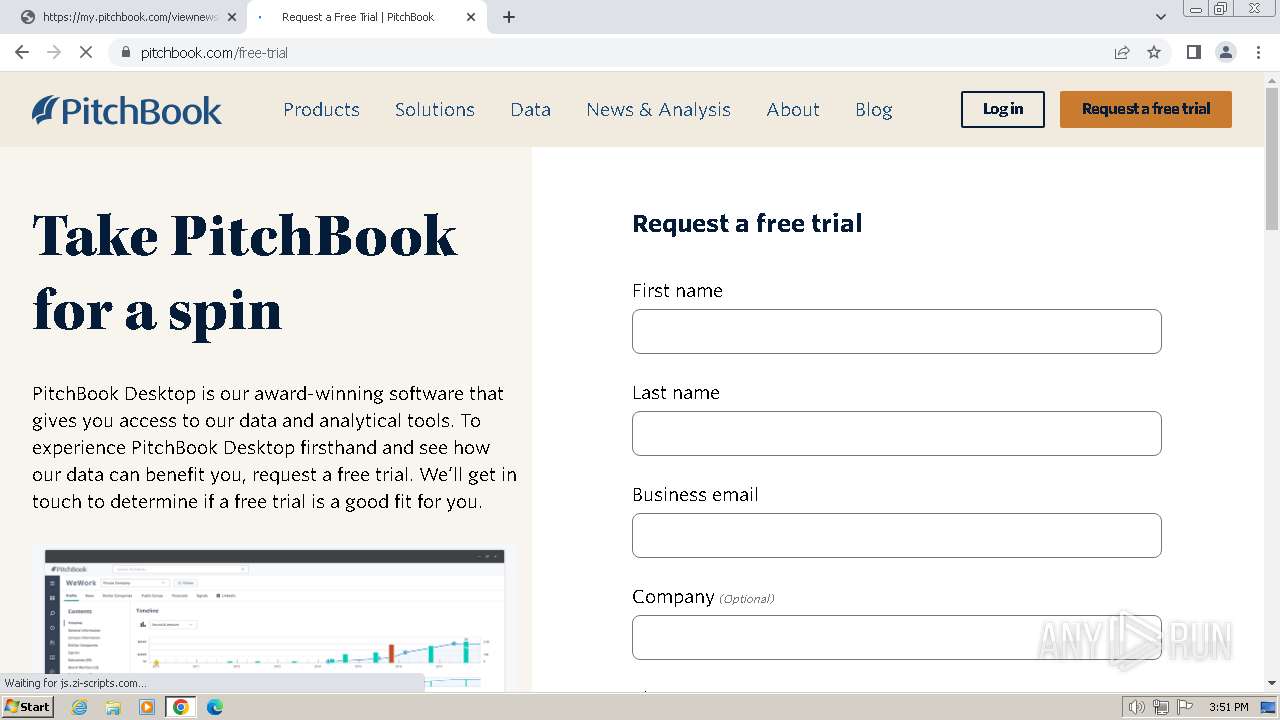The width and height of the screenshot is (1280, 720).
Task: Switch to Chrome in the taskbar
Action: click(x=181, y=707)
